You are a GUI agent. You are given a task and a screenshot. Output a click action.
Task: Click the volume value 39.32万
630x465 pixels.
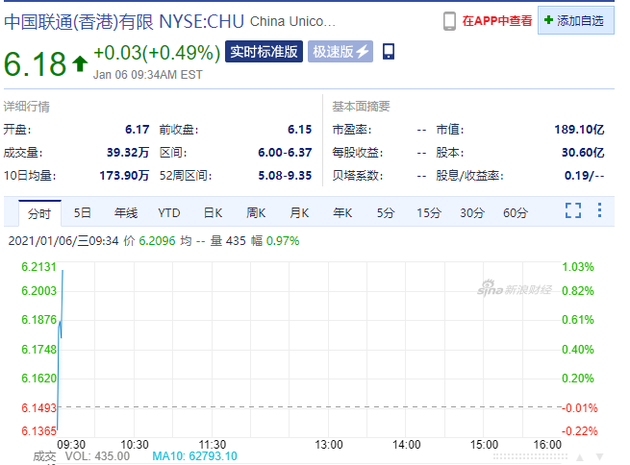point(128,152)
